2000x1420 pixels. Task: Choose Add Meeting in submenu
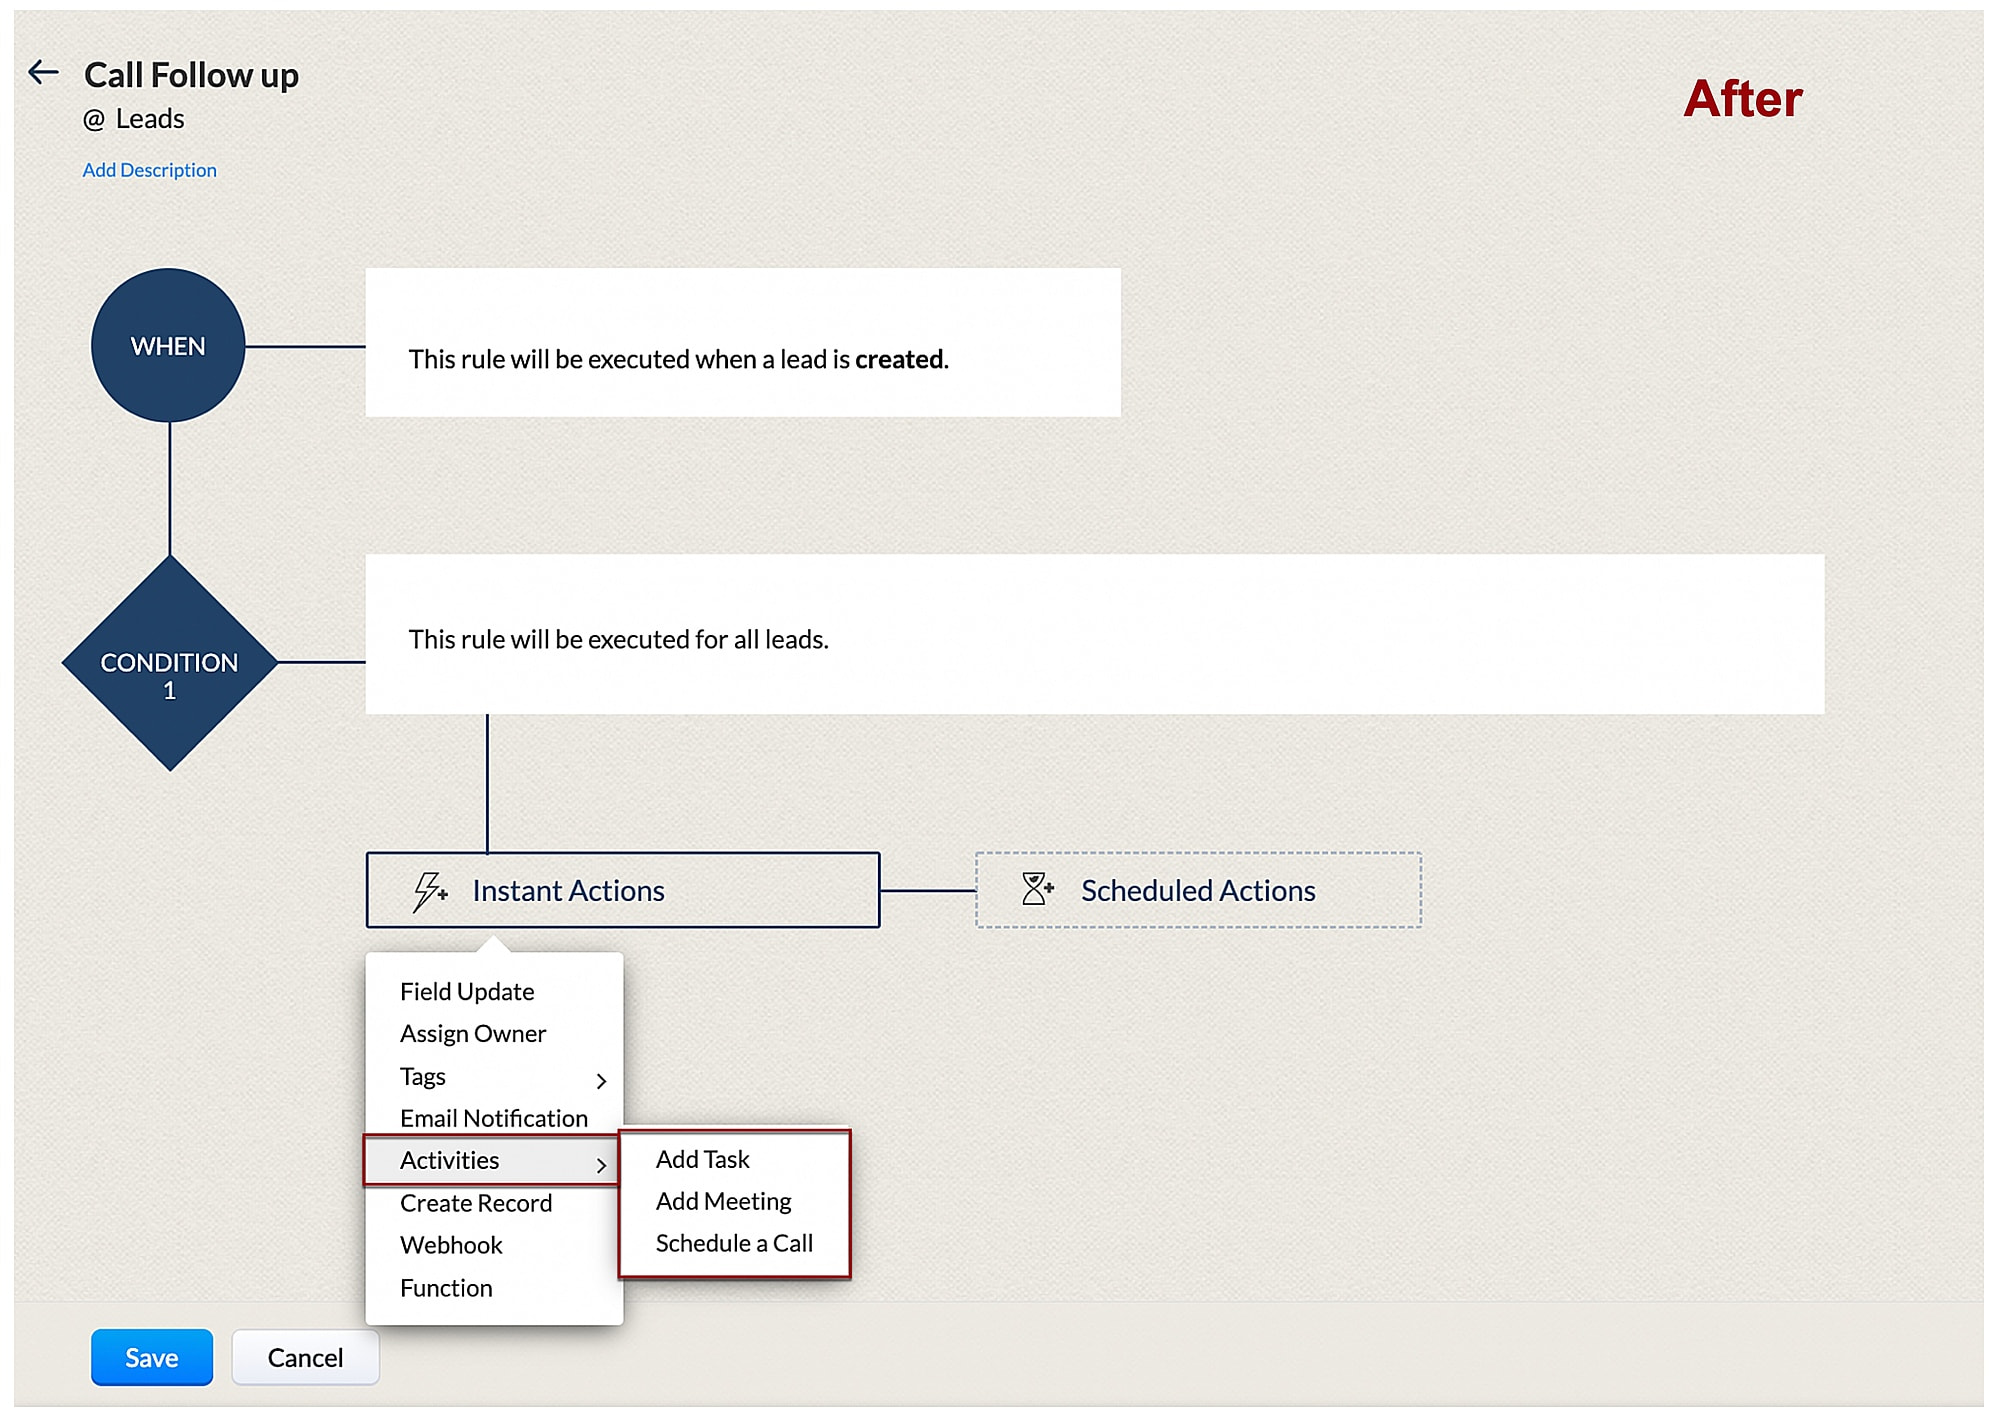click(x=723, y=1201)
